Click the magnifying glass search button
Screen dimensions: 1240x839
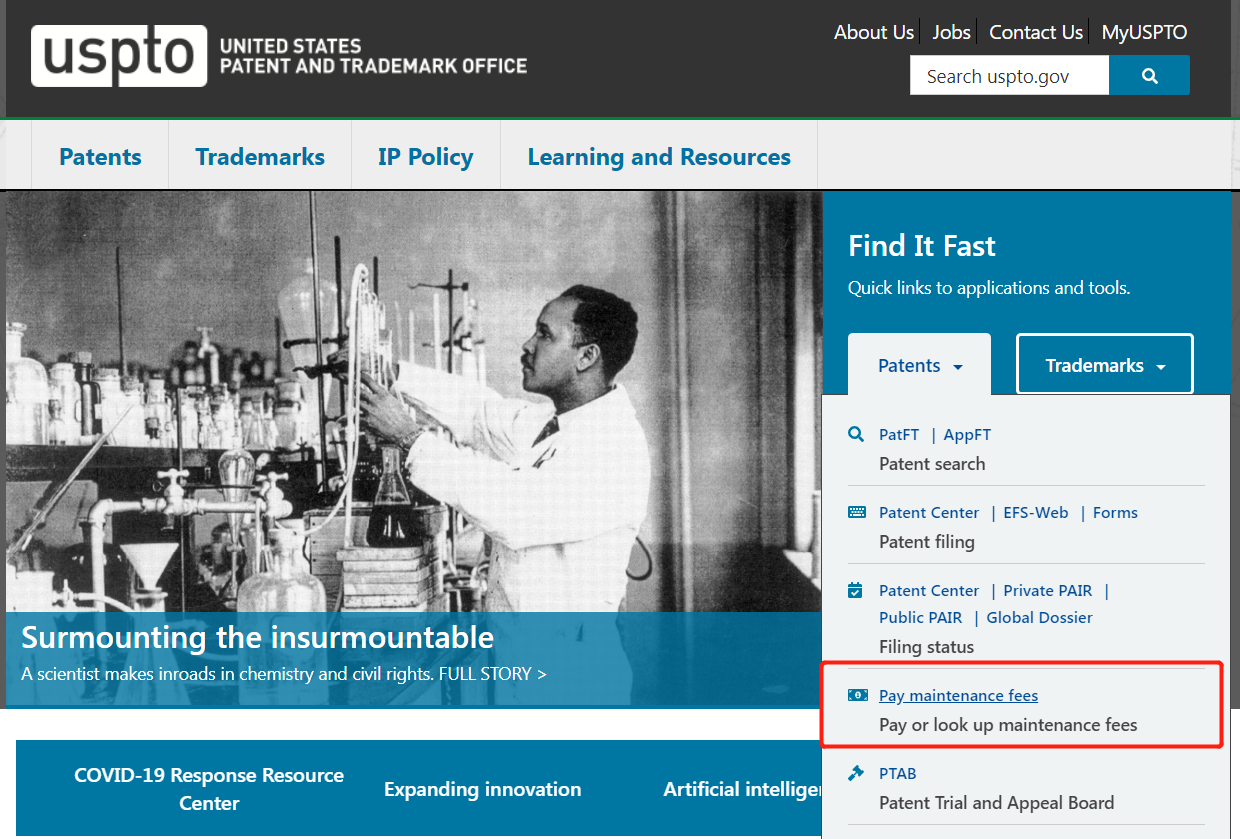[1149, 76]
